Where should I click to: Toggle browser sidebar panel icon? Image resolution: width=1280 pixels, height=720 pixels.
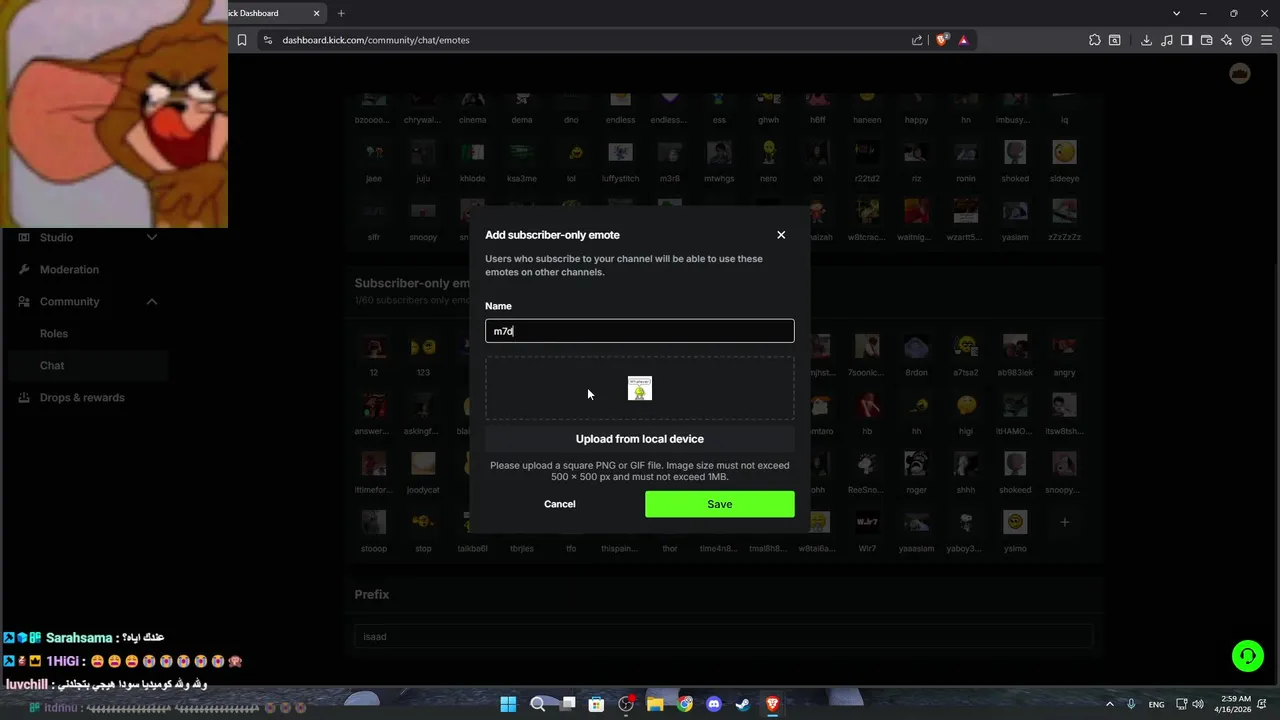point(1186,40)
